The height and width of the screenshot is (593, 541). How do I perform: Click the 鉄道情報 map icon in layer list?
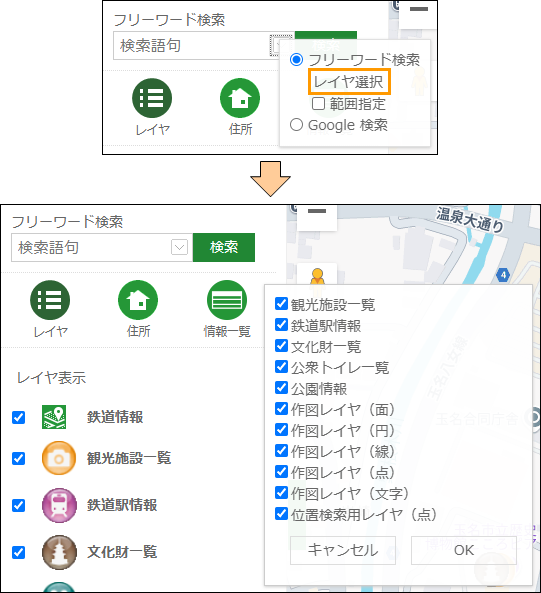(54, 417)
